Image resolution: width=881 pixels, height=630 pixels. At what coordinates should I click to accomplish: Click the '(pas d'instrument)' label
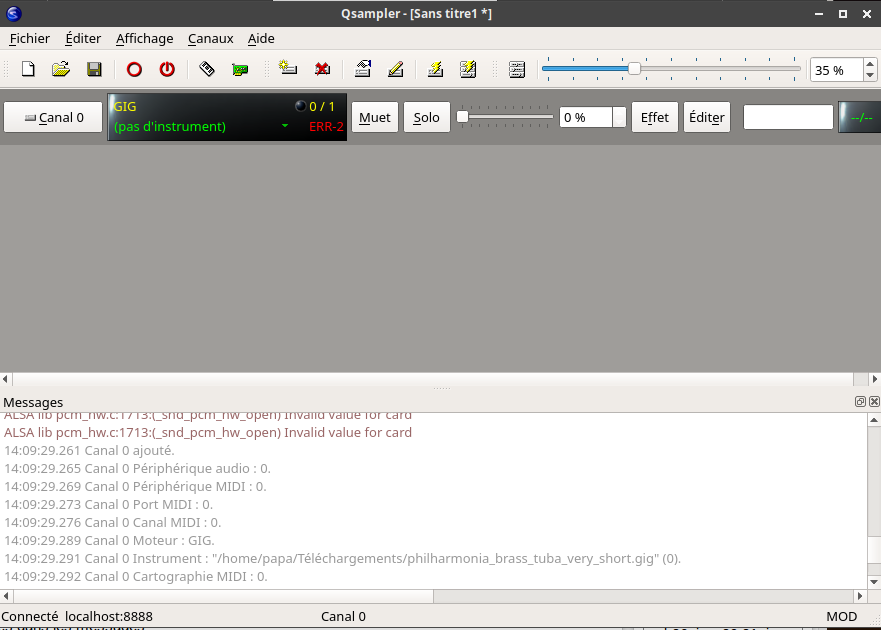point(170,126)
